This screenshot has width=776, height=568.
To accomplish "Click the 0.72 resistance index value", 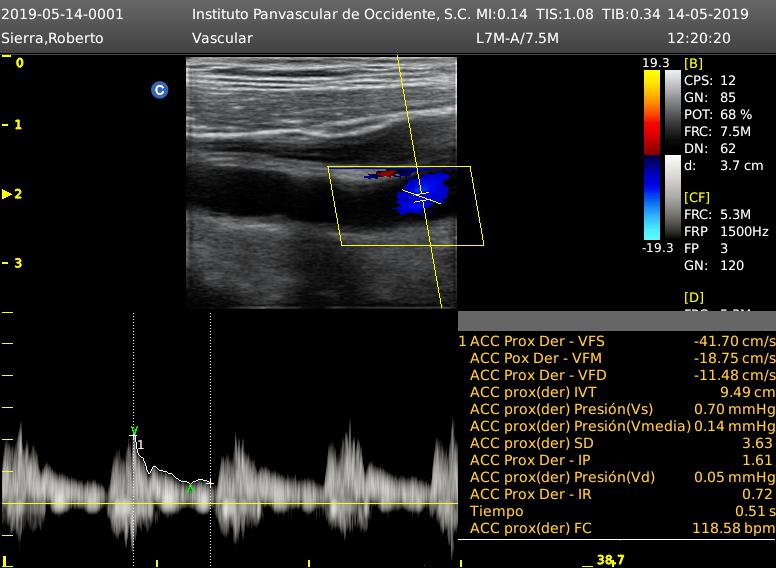I will click(757, 494).
